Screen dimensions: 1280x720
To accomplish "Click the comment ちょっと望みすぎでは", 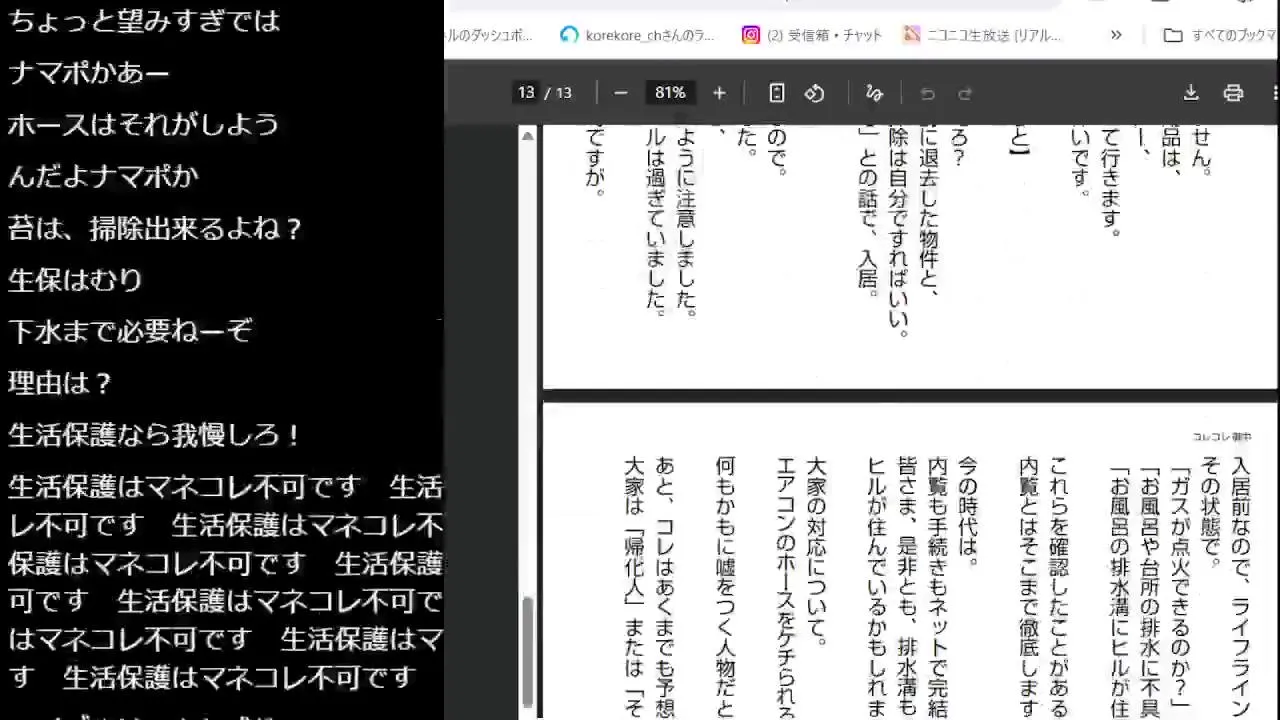I will click(x=144, y=21).
